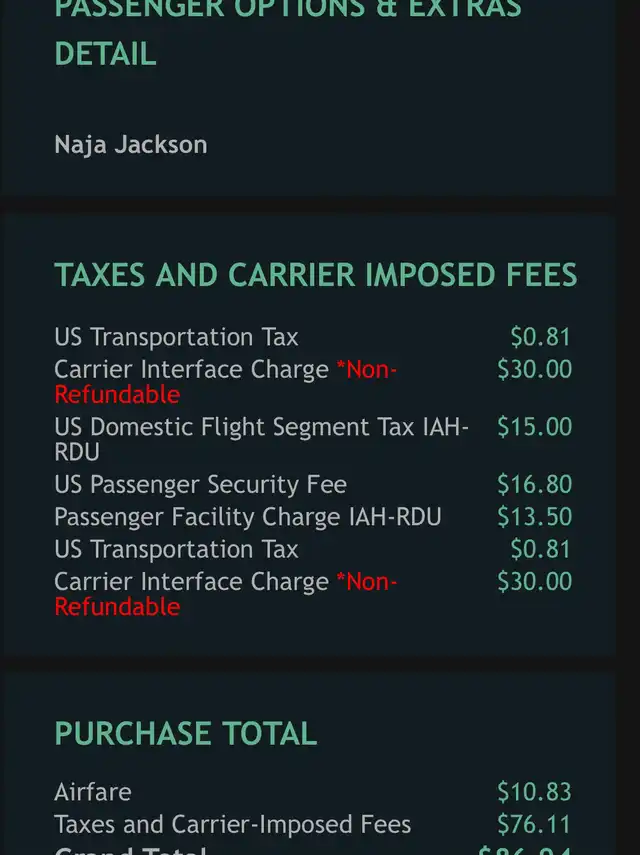This screenshot has width=640, height=855.
Task: Click the first red Non-Refundable notice
Action: (366, 370)
